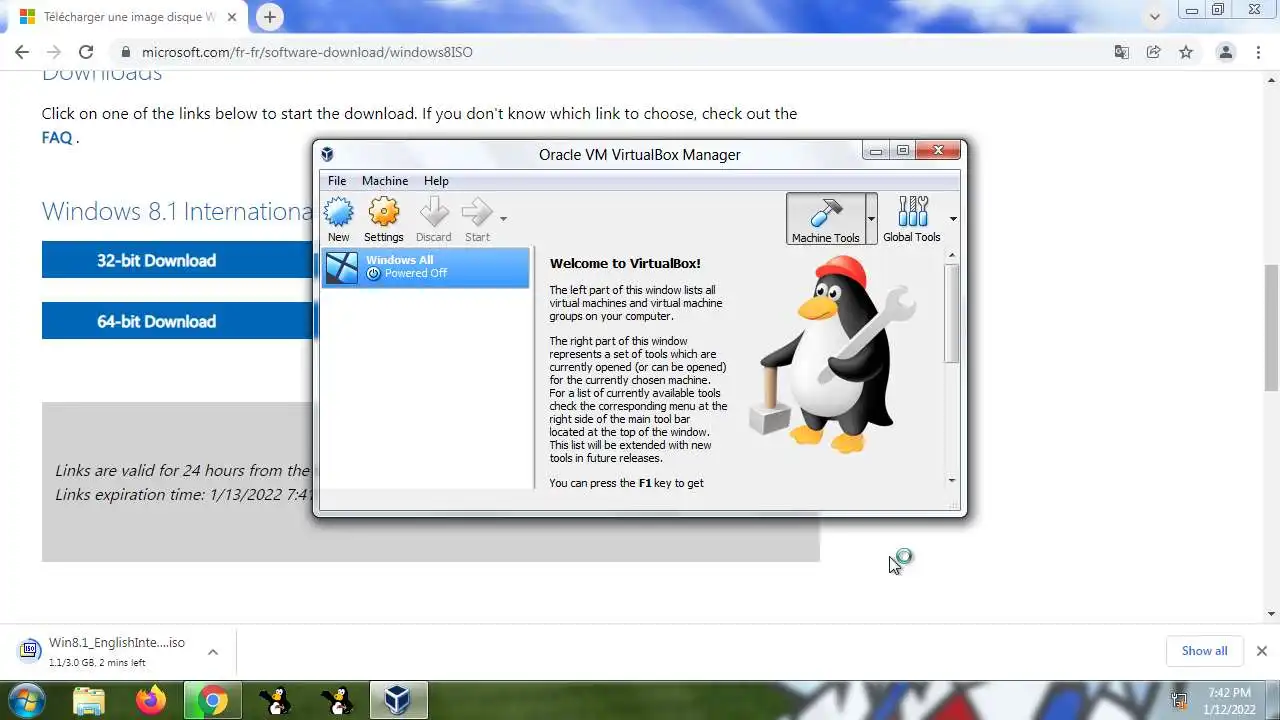
Task: Click the Windows All VM OS icon
Action: (x=342, y=267)
